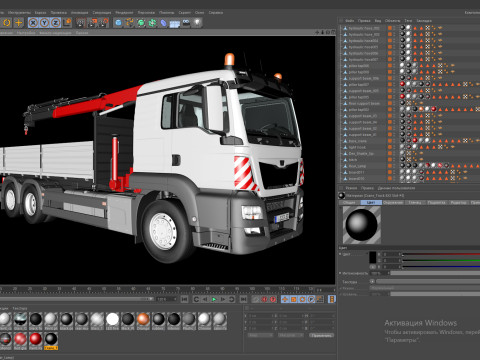Click the Light bulb object icon

(197, 23)
